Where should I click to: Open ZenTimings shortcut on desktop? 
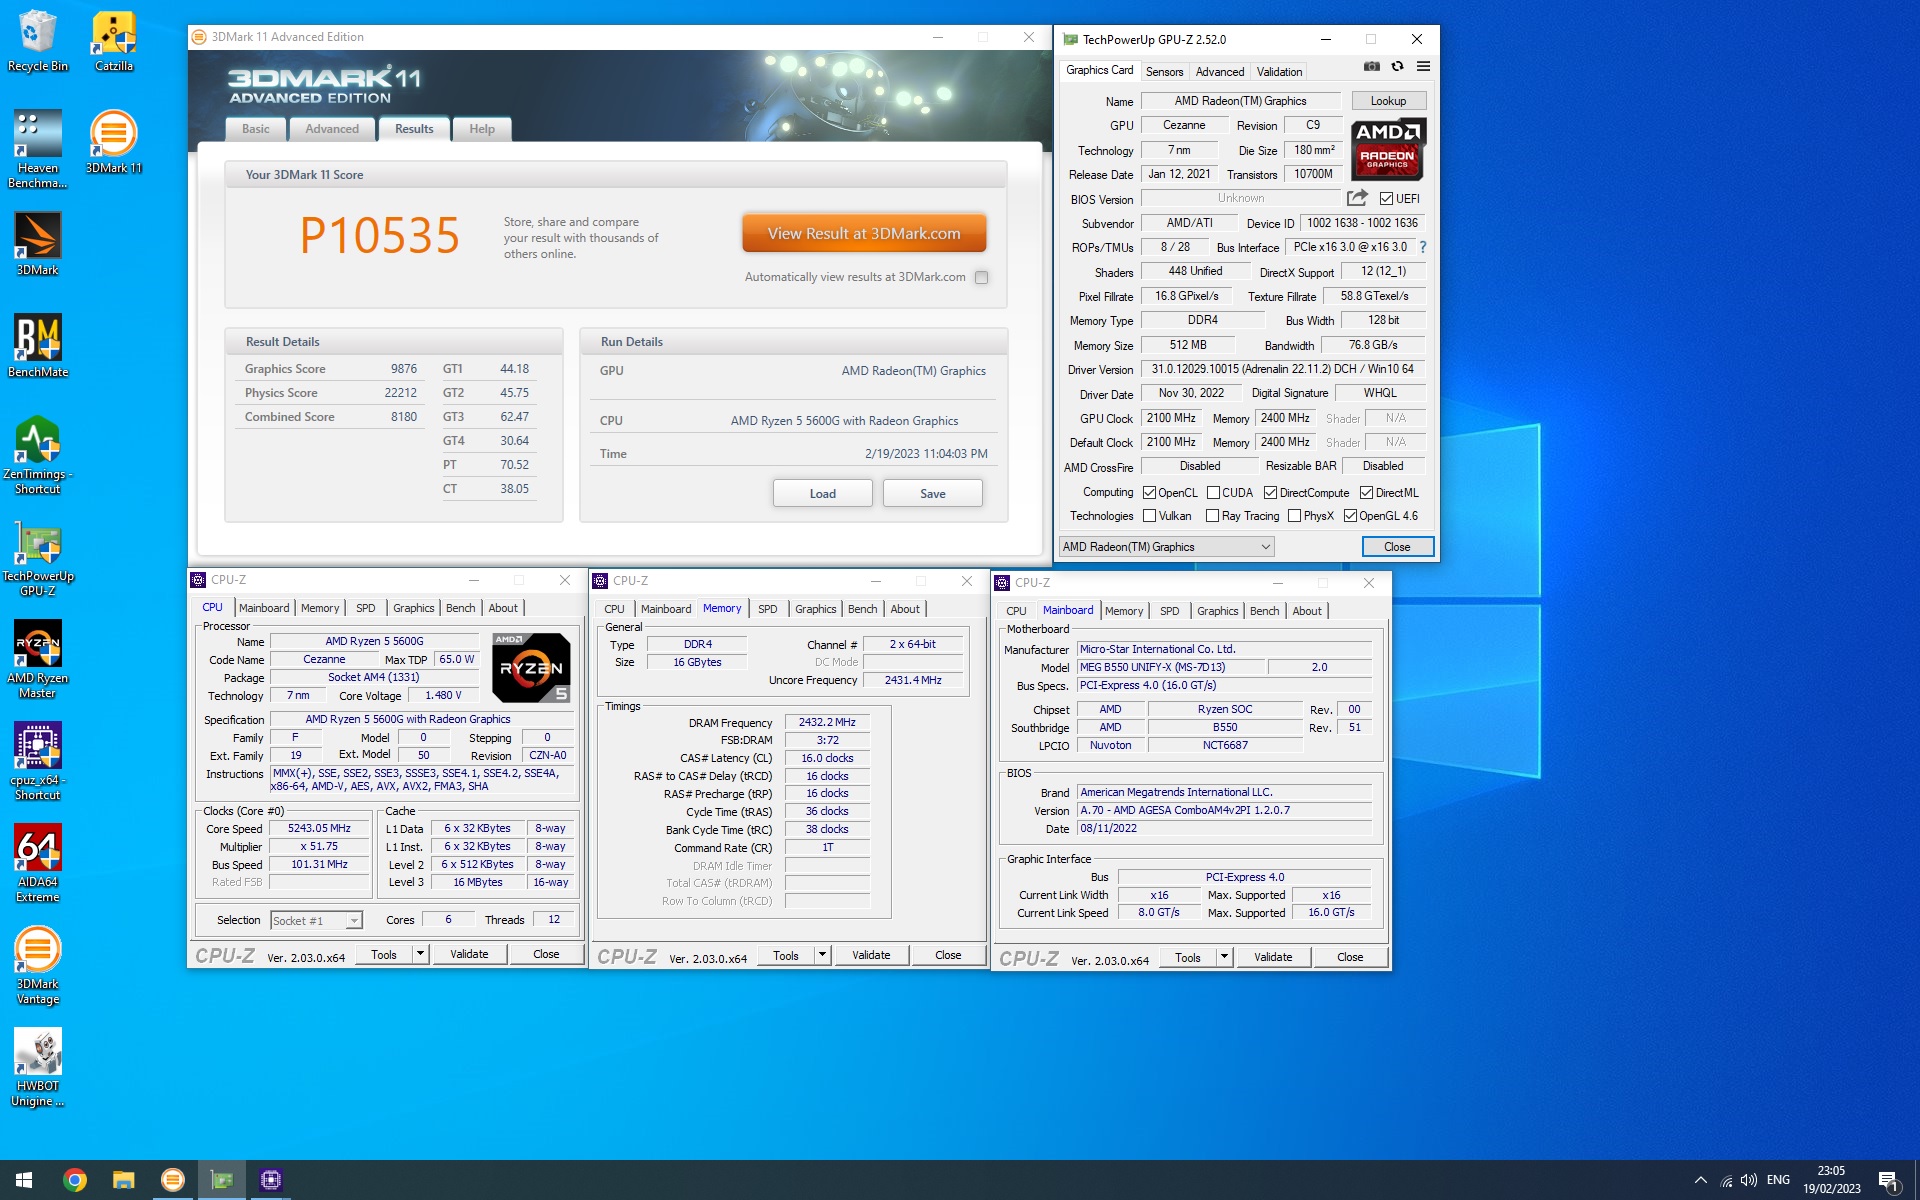pyautogui.click(x=38, y=455)
